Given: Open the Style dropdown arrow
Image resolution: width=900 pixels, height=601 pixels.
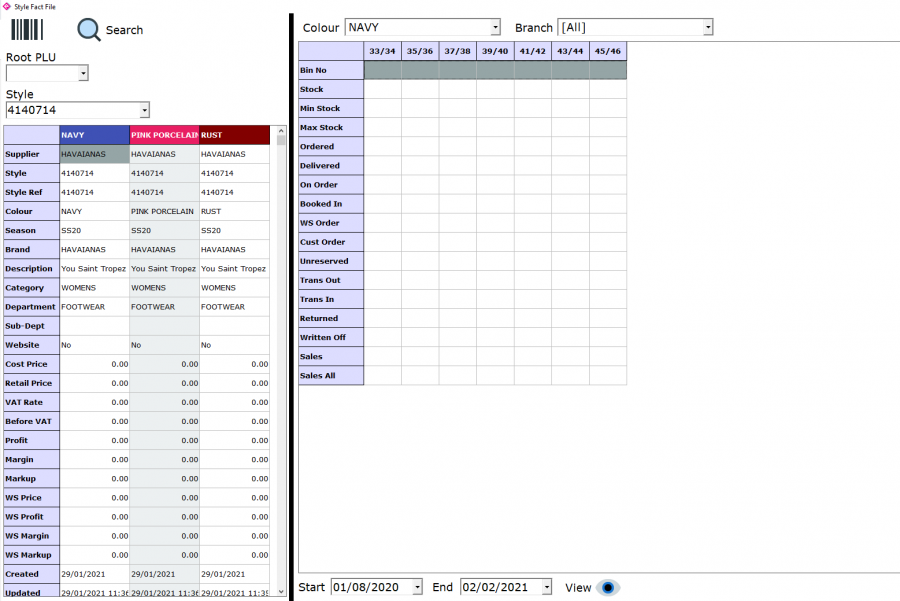Looking at the screenshot, I should tap(145, 110).
